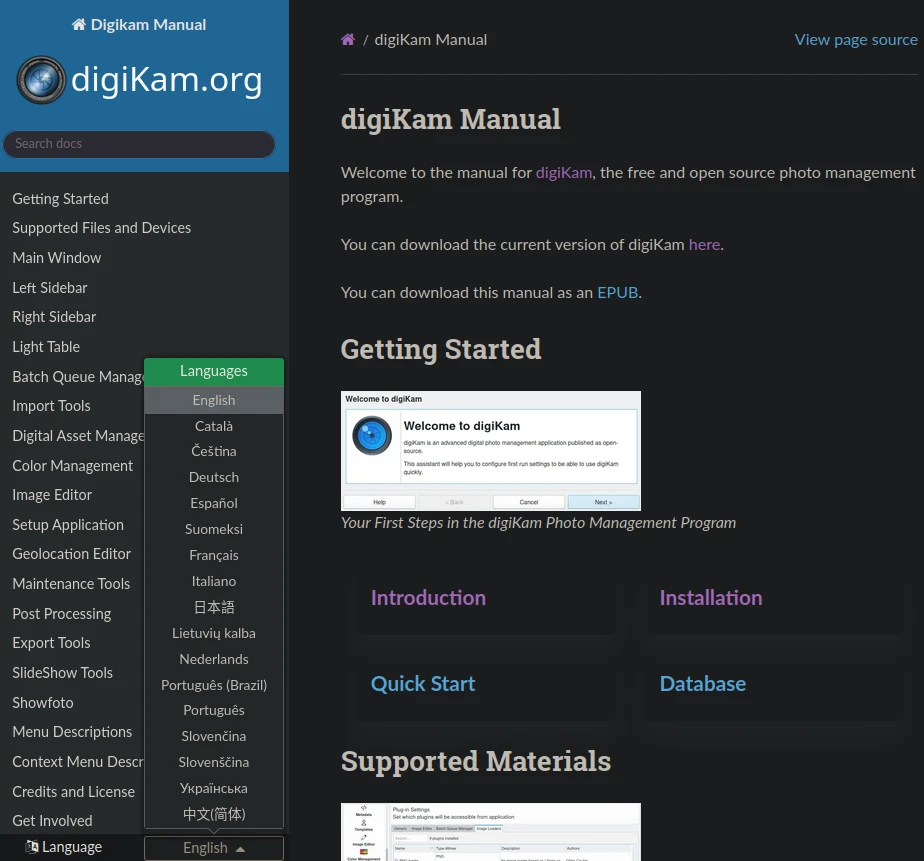Viewport: 924px width, 861px height.
Task: Open the EPUB manual download link
Action: click(617, 292)
